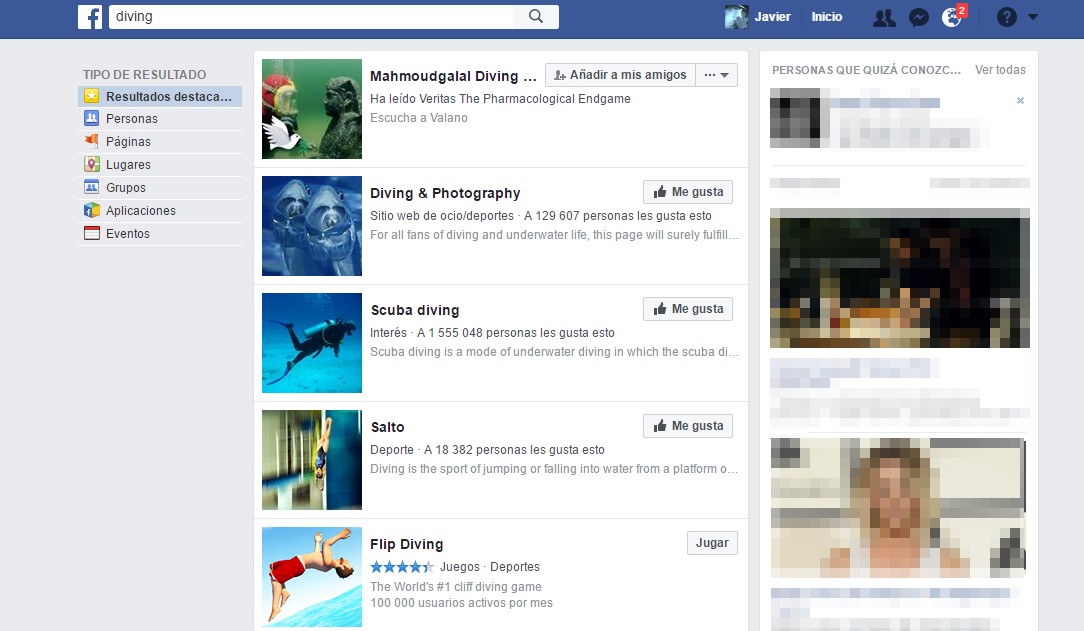1084x631 pixels.
Task: Click 'A 129 607 personas les gusta esto'
Action: coord(617,216)
